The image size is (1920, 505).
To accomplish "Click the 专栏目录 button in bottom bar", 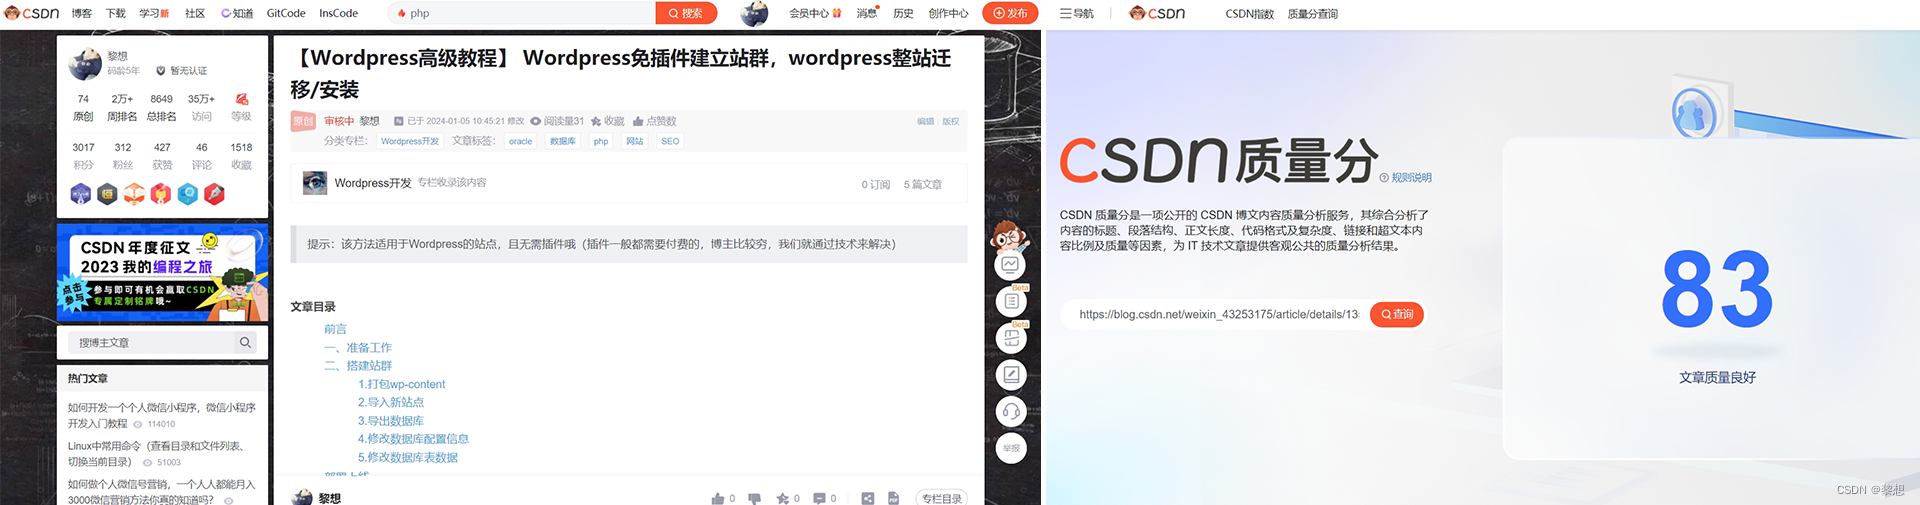I will pos(942,497).
